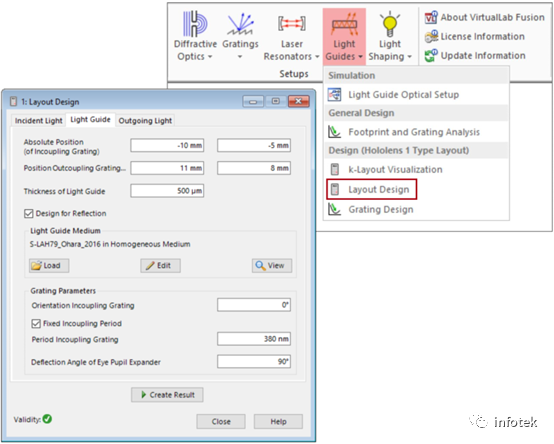Click the green Validity checkmark icon
Image resolution: width=554 pixels, height=444 pixels.
(x=47, y=419)
